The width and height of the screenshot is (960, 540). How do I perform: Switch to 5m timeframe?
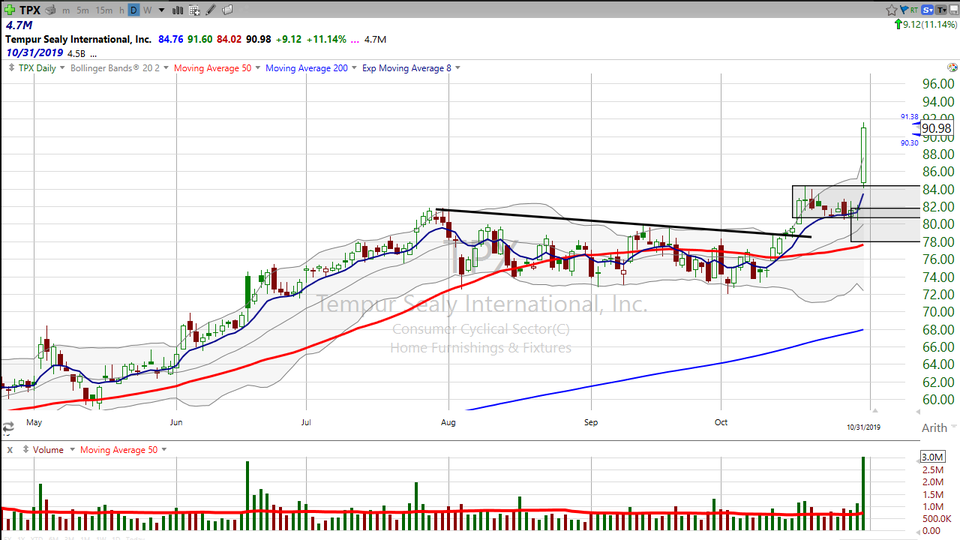click(x=83, y=10)
